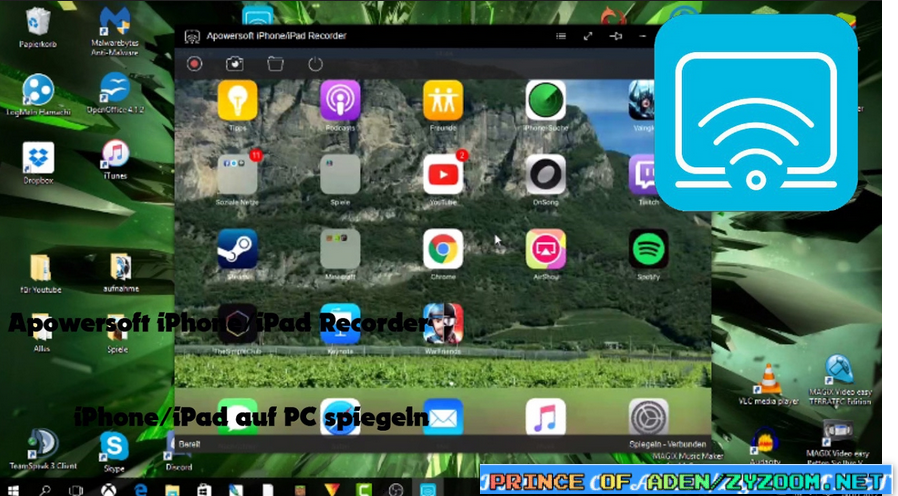Open the Tipps app on mirrored iPad
The image size is (898, 496).
238,100
